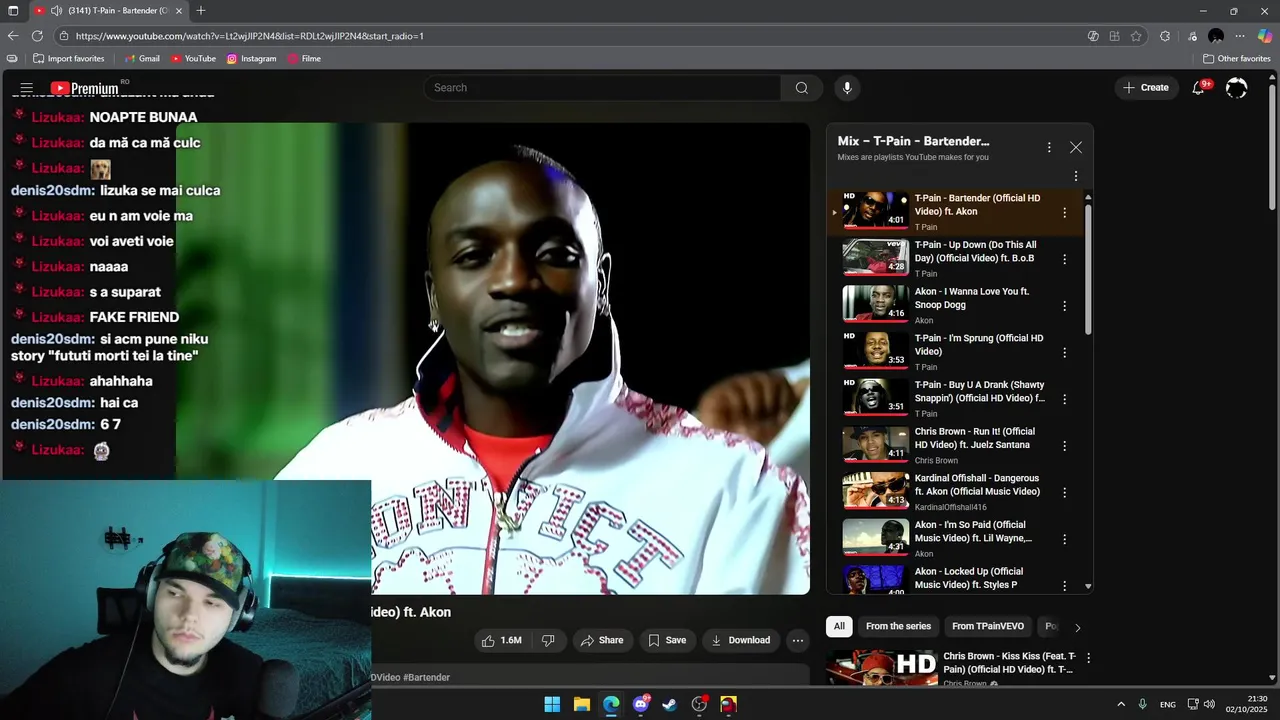Open Edge Copilot icon
Viewport: 1280px width, 720px height.
(x=1265, y=36)
